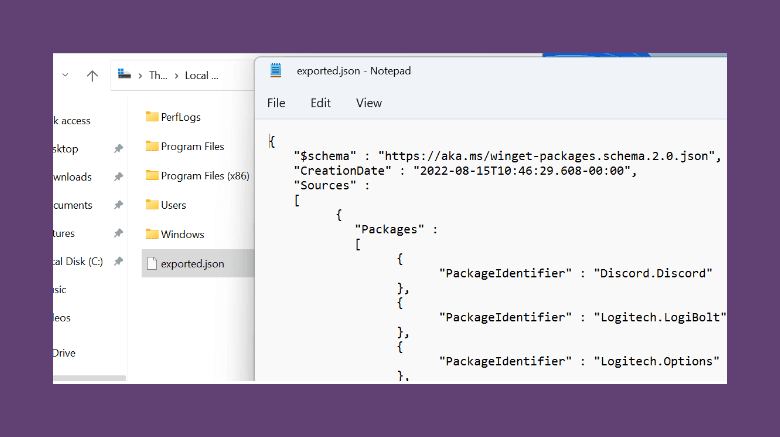Click the Program Files (x86) folder icon
This screenshot has width=780, height=437.
click(152, 175)
